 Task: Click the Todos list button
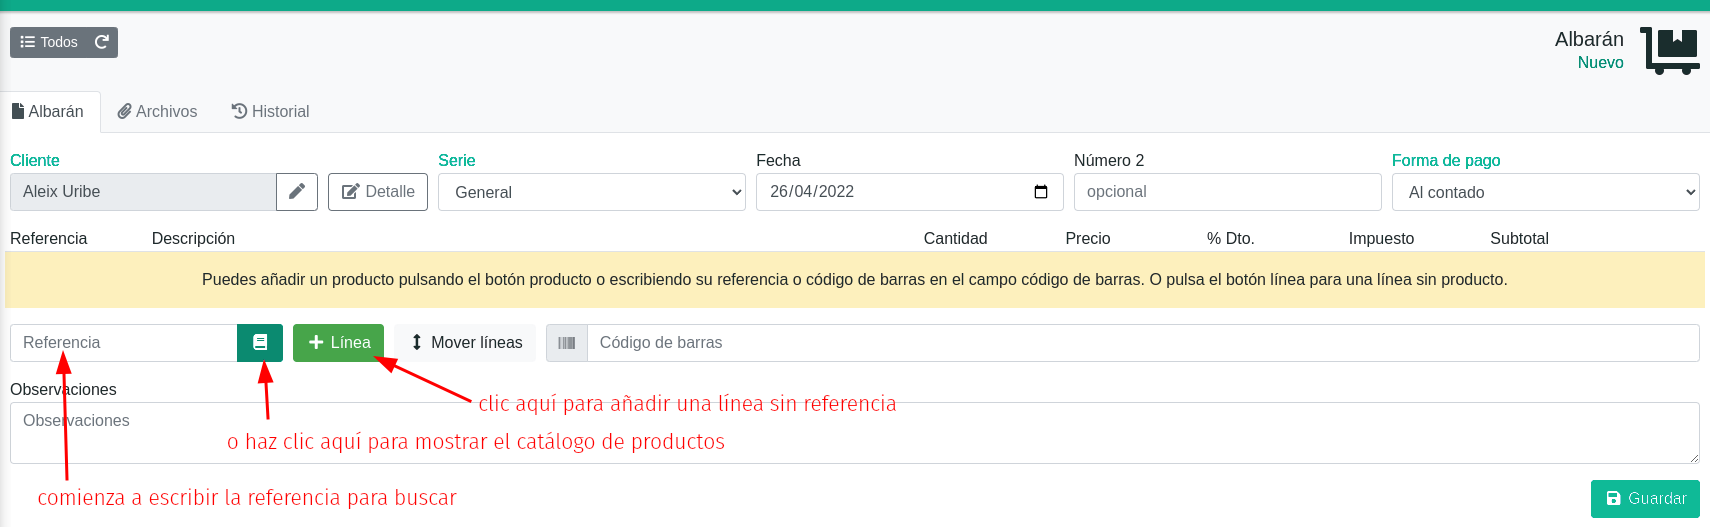(x=49, y=42)
